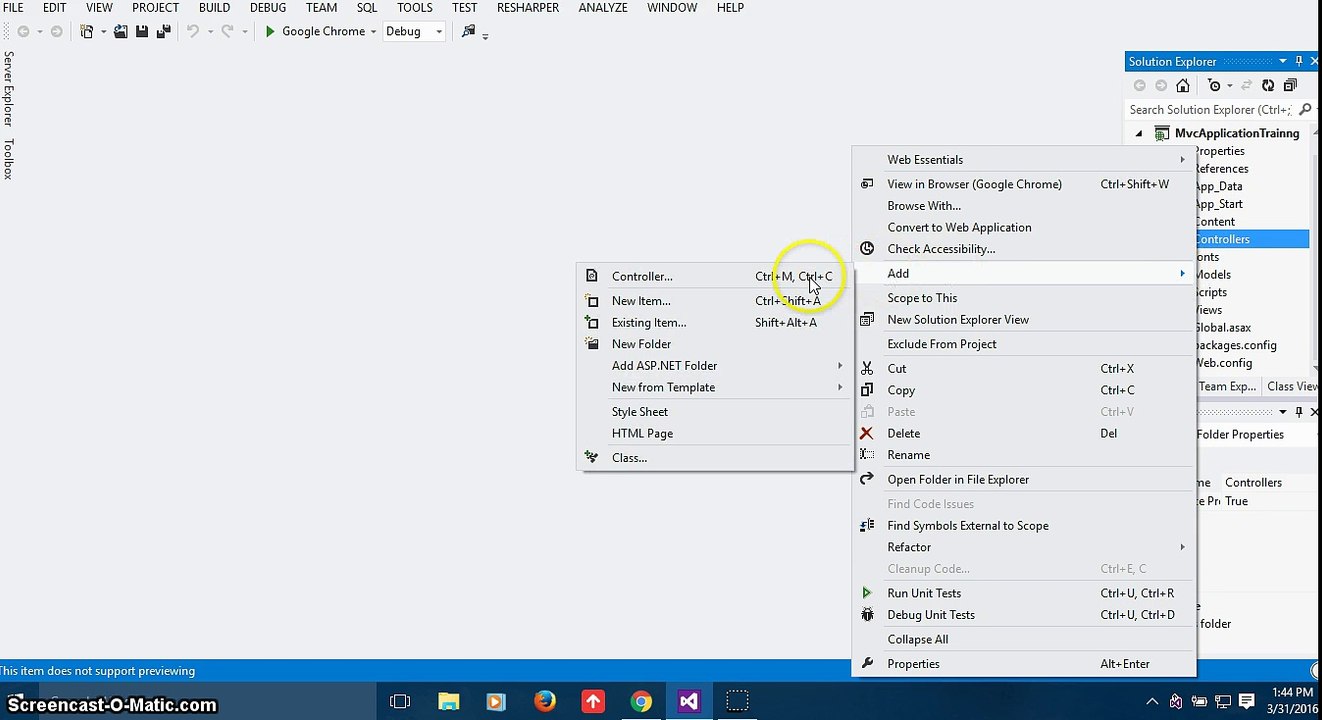Choose HTML Page from the Add submenu

pos(715,434)
